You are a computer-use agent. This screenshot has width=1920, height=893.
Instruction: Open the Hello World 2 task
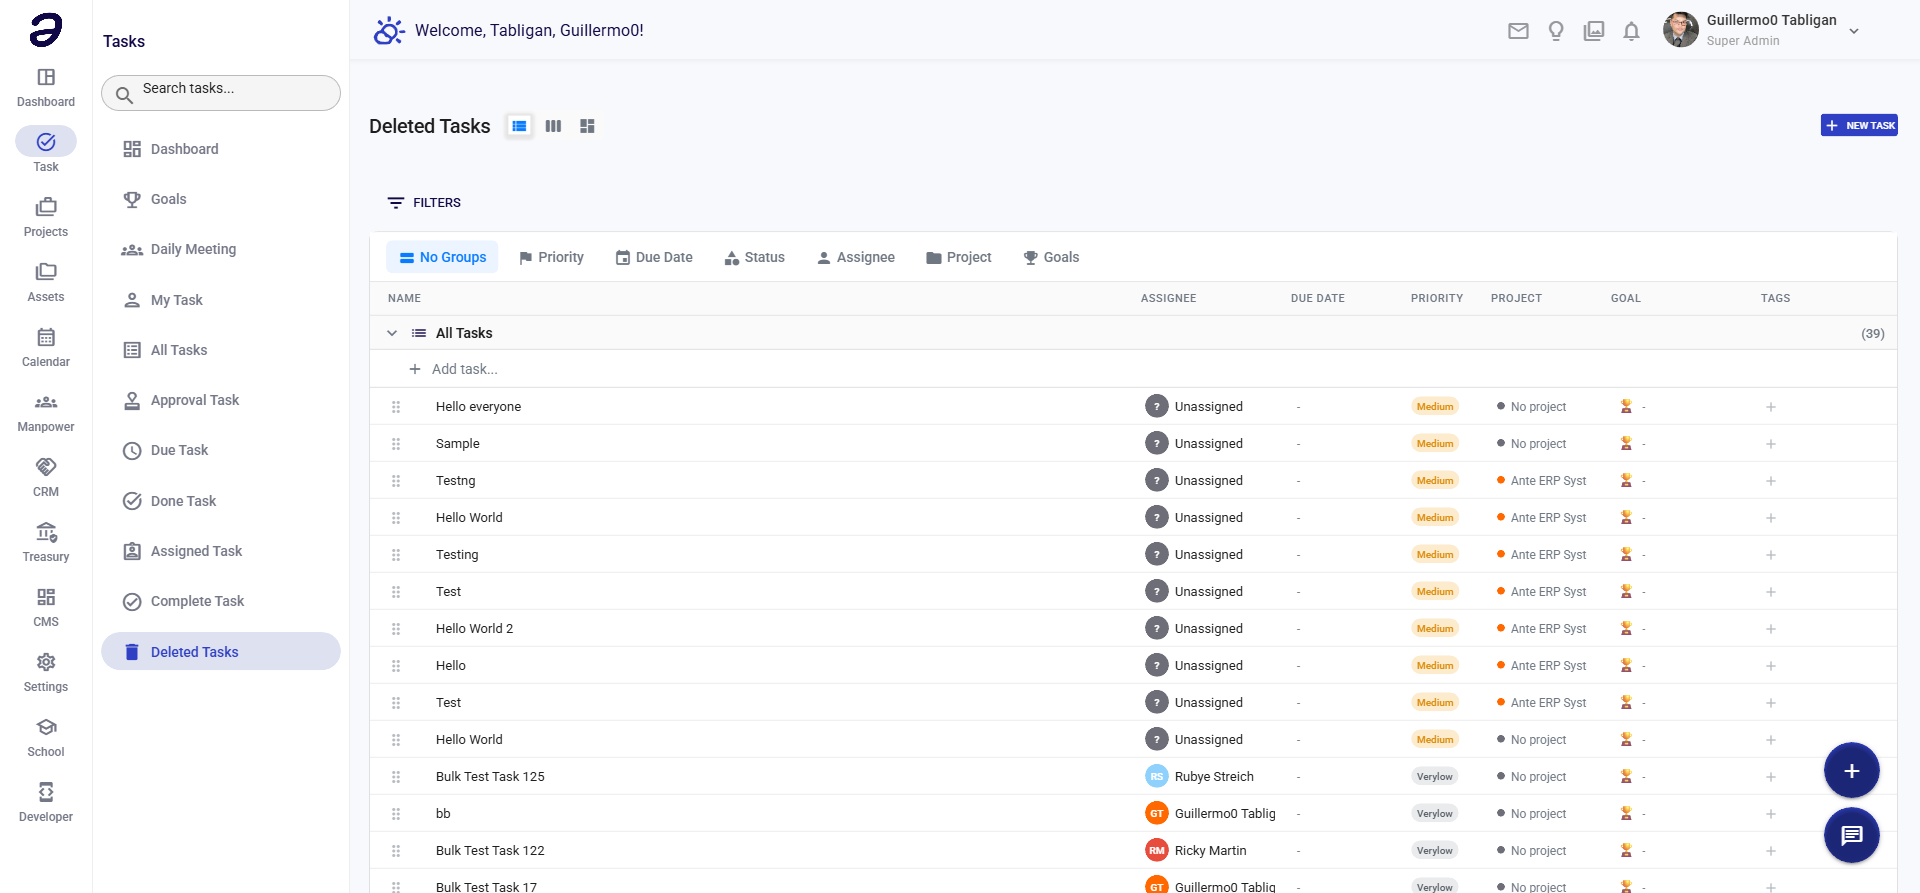(474, 629)
